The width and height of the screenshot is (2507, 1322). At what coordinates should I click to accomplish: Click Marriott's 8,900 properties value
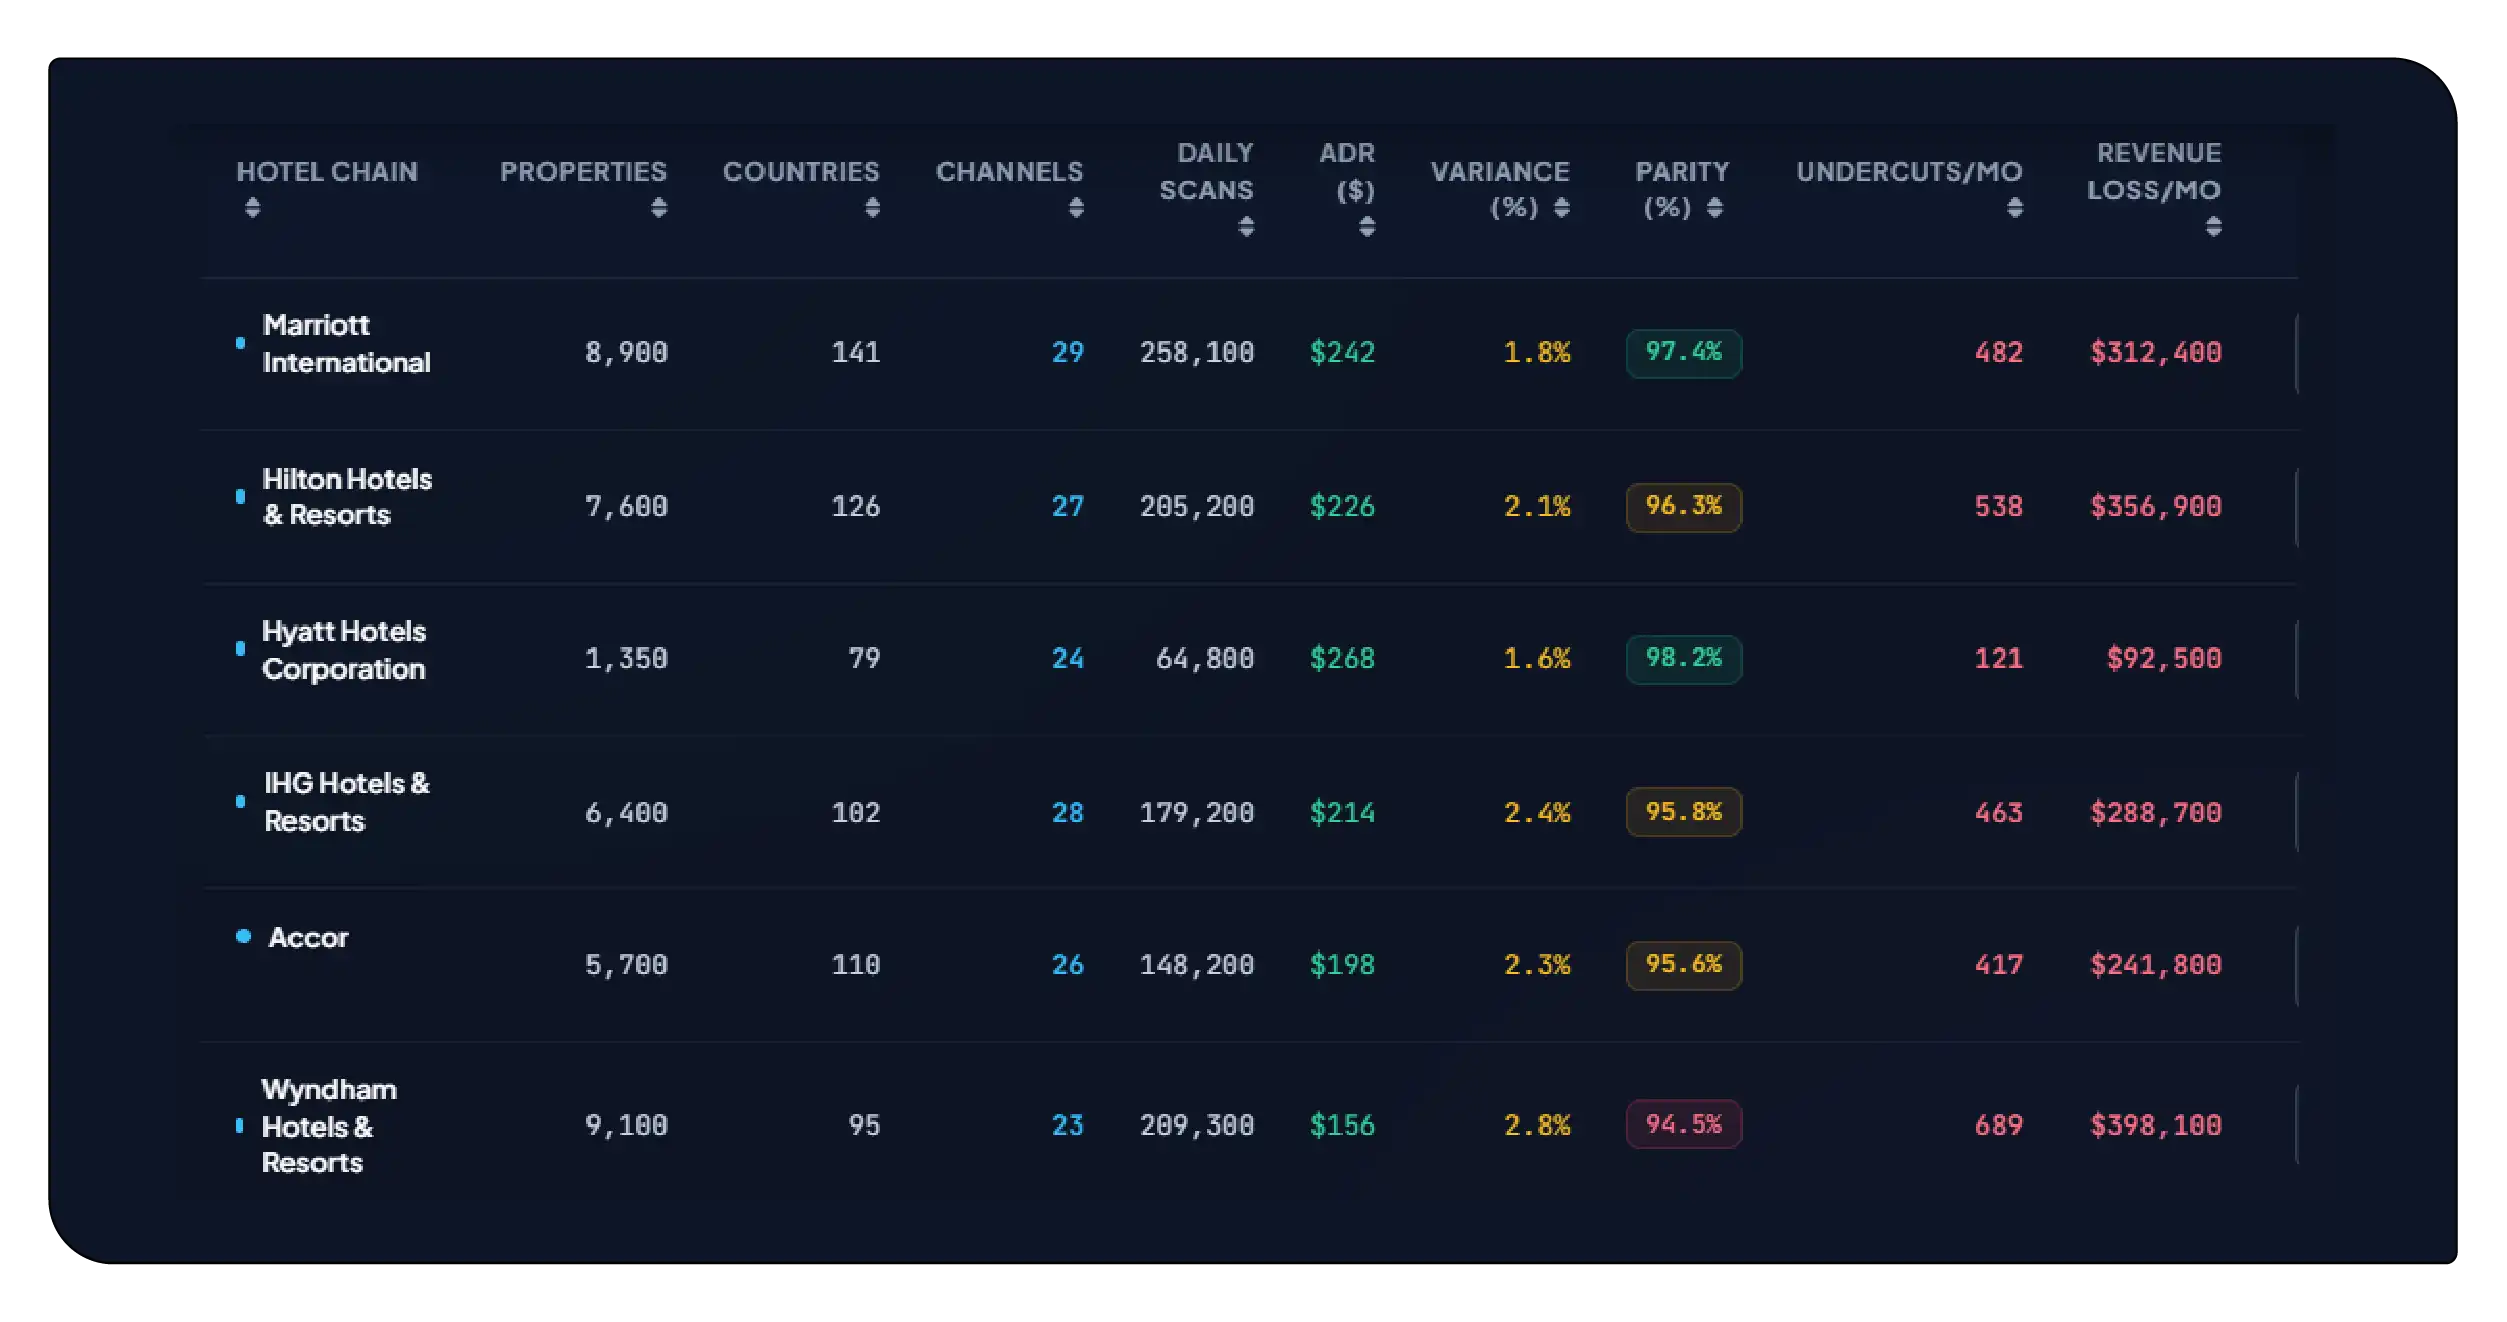click(626, 353)
